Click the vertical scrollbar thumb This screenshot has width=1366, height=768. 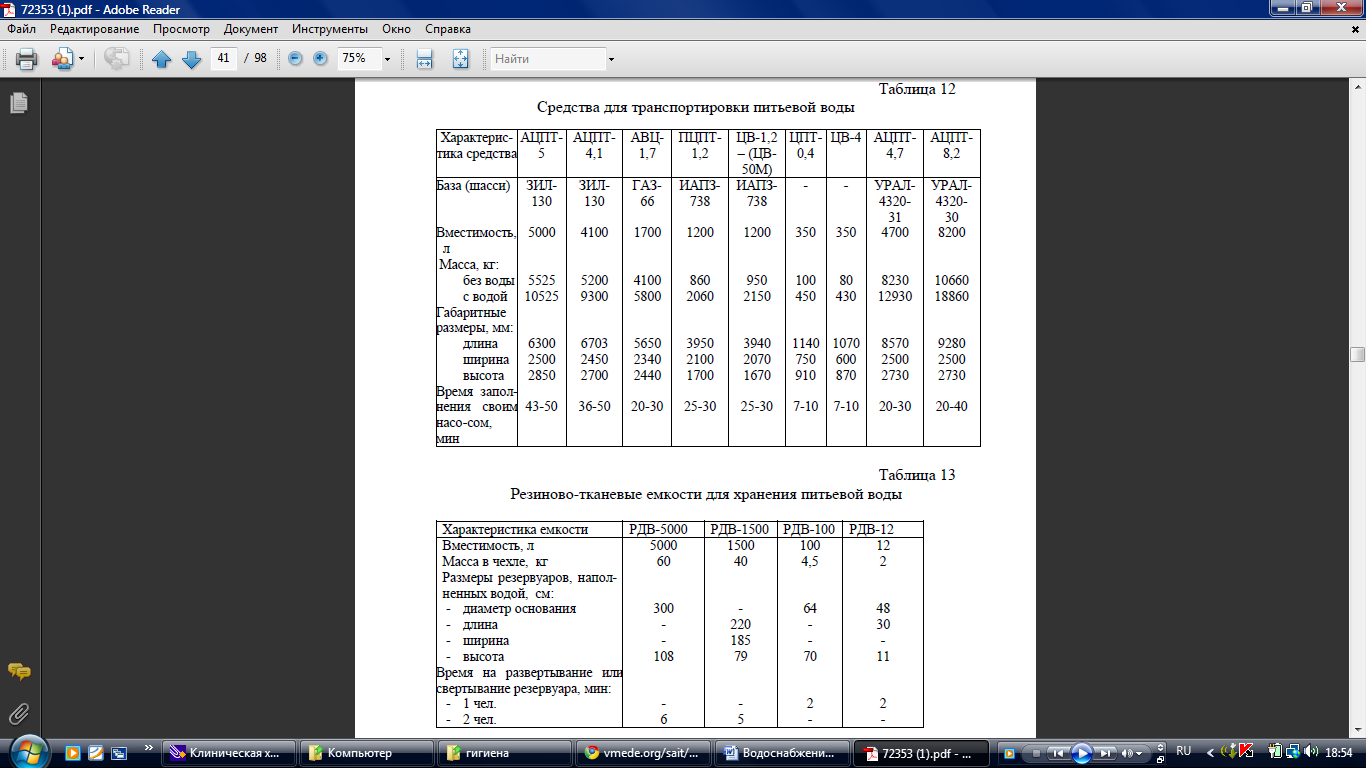(x=1357, y=354)
